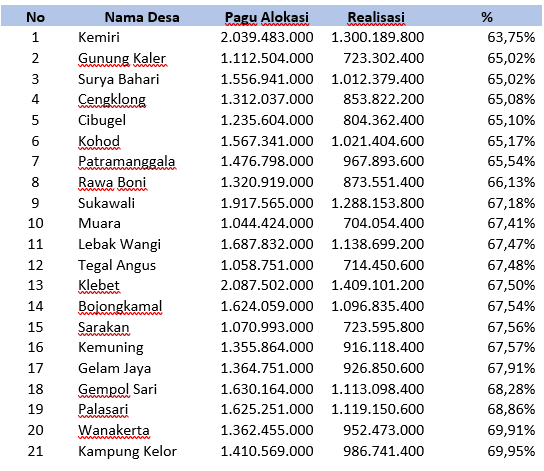Select Klebet pagu value 2.087.502.000

coord(267,285)
